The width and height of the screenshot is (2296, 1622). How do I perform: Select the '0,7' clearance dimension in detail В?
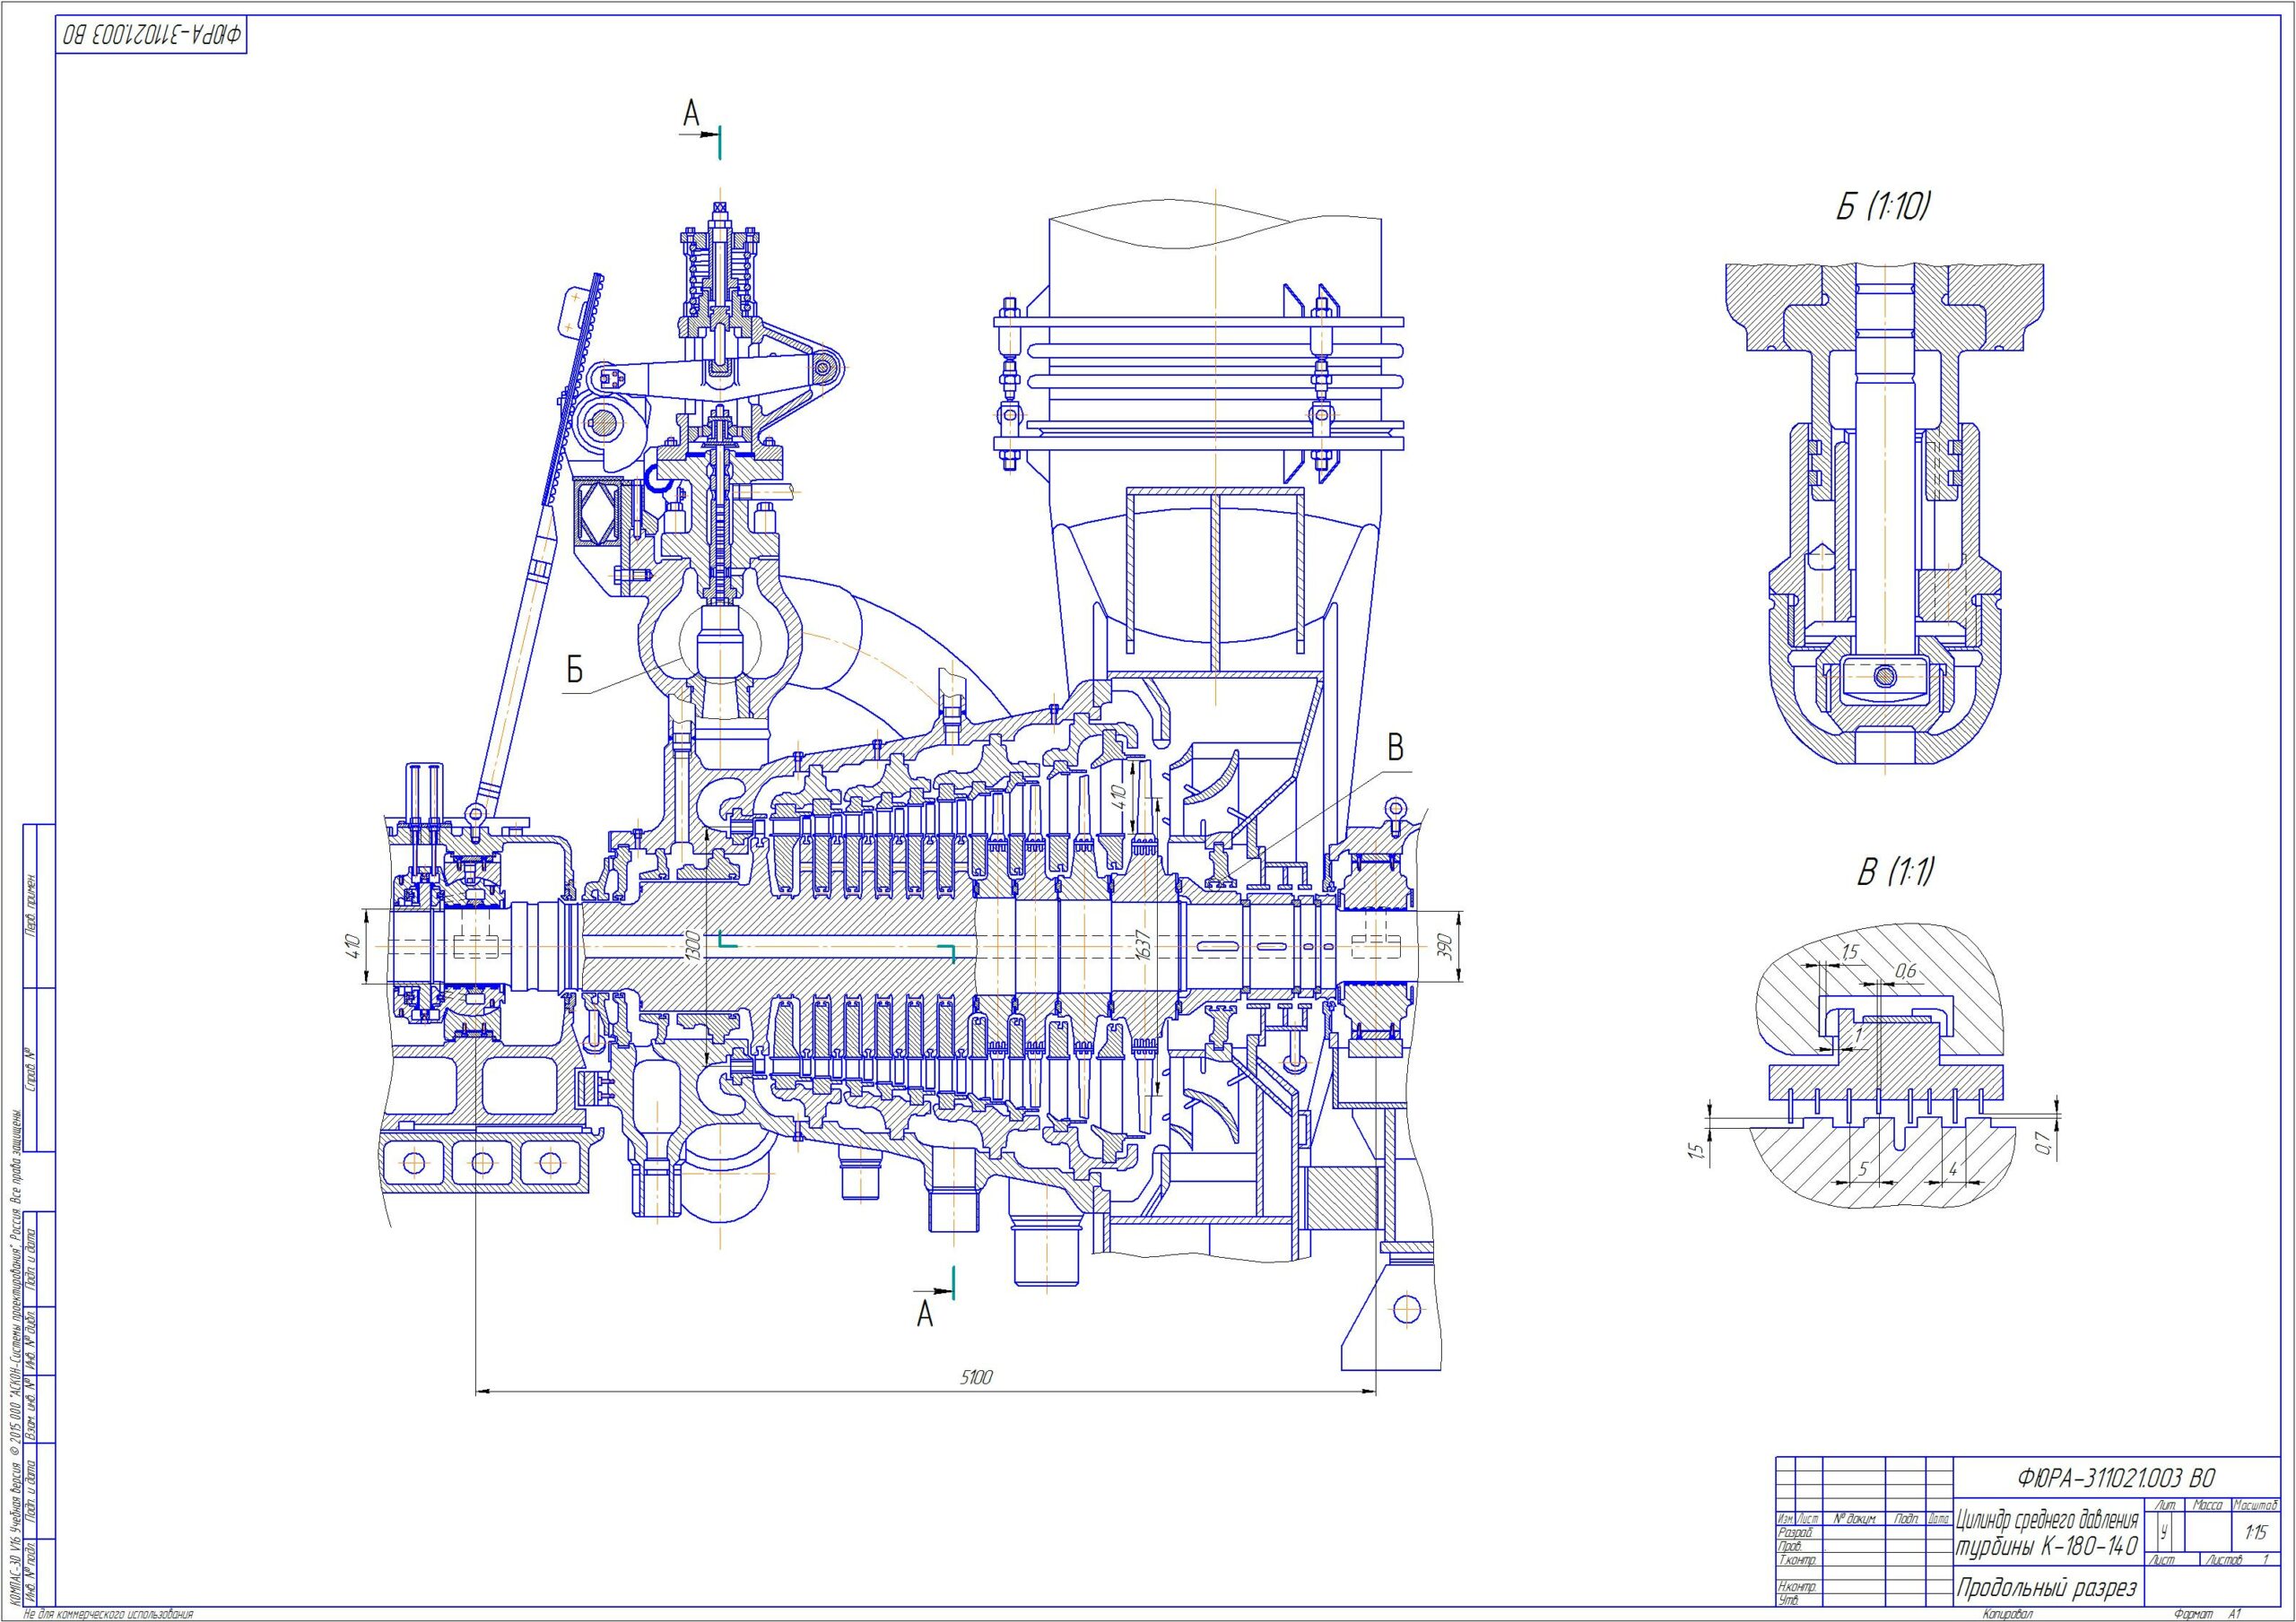tap(2042, 1143)
